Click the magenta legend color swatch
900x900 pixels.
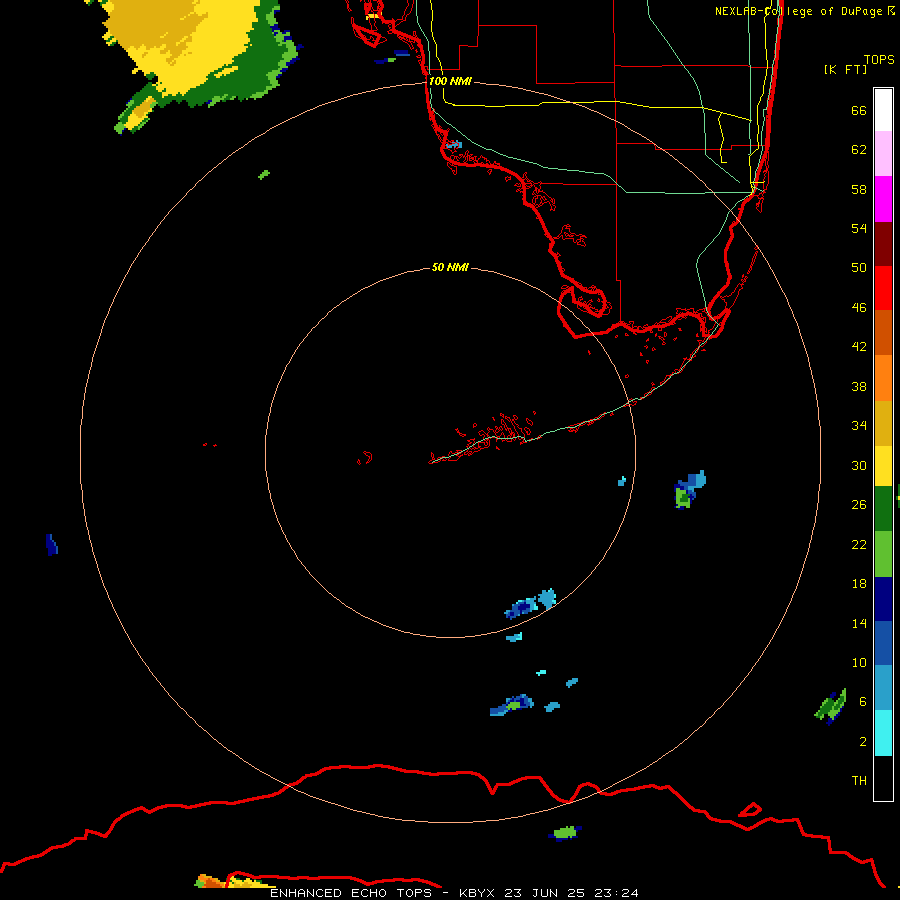coord(883,199)
